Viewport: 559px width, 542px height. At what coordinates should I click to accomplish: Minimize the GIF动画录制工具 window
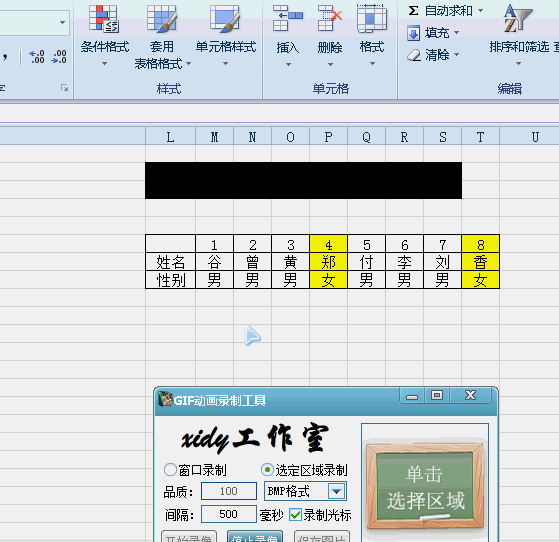click(412, 395)
